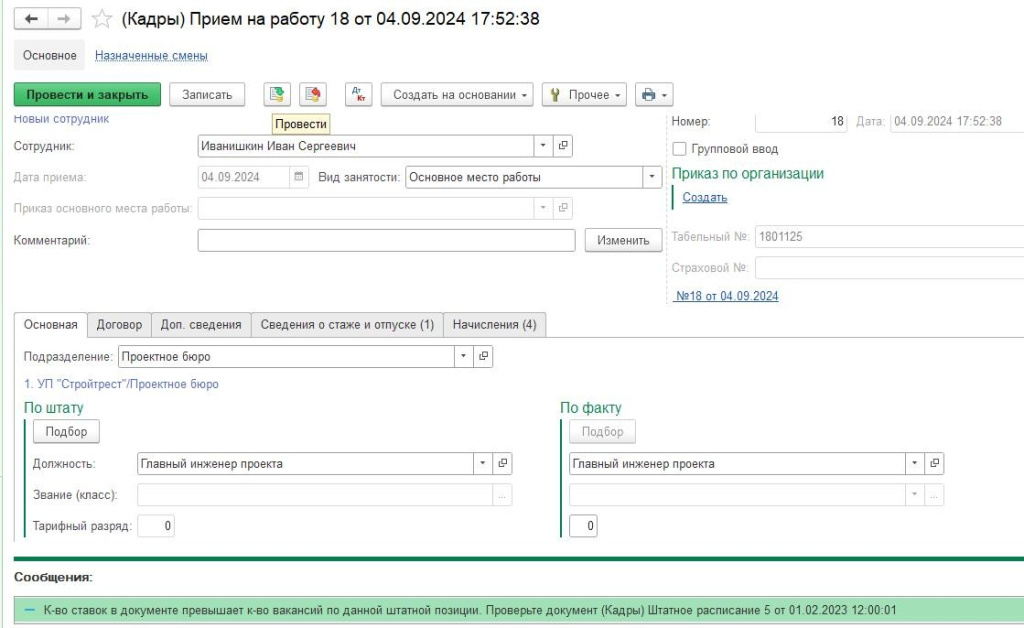Click the Провести (post document) icon
This screenshot has height=628, width=1024.
click(277, 94)
